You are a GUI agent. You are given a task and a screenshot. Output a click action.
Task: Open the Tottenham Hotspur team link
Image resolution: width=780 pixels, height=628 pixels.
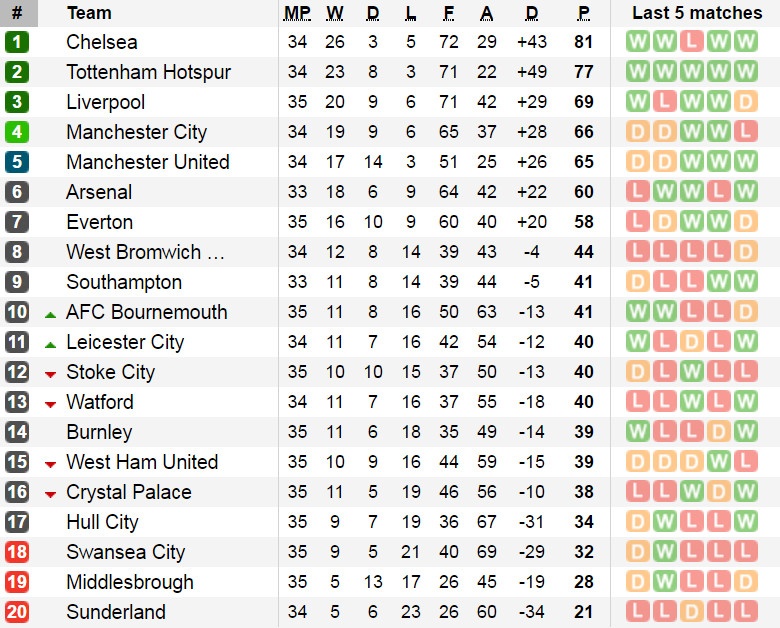[148, 72]
